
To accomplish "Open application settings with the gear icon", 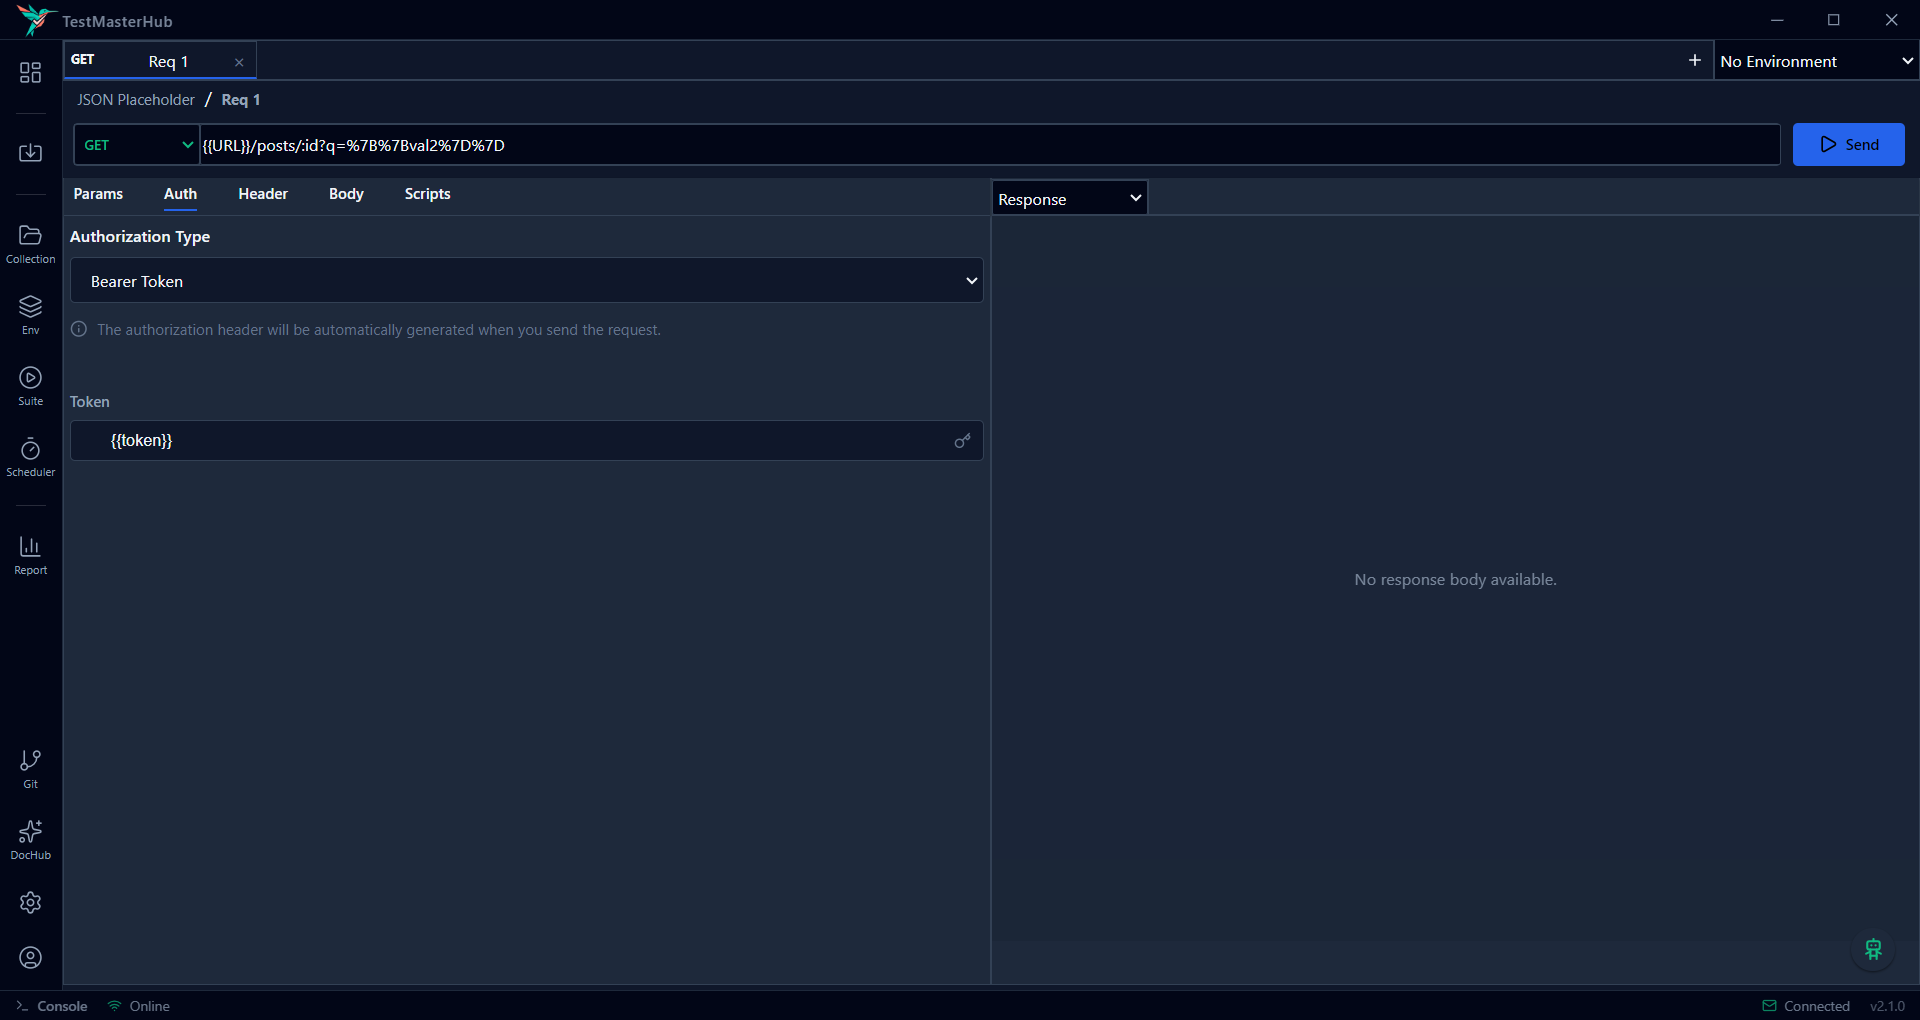I will click(x=30, y=903).
